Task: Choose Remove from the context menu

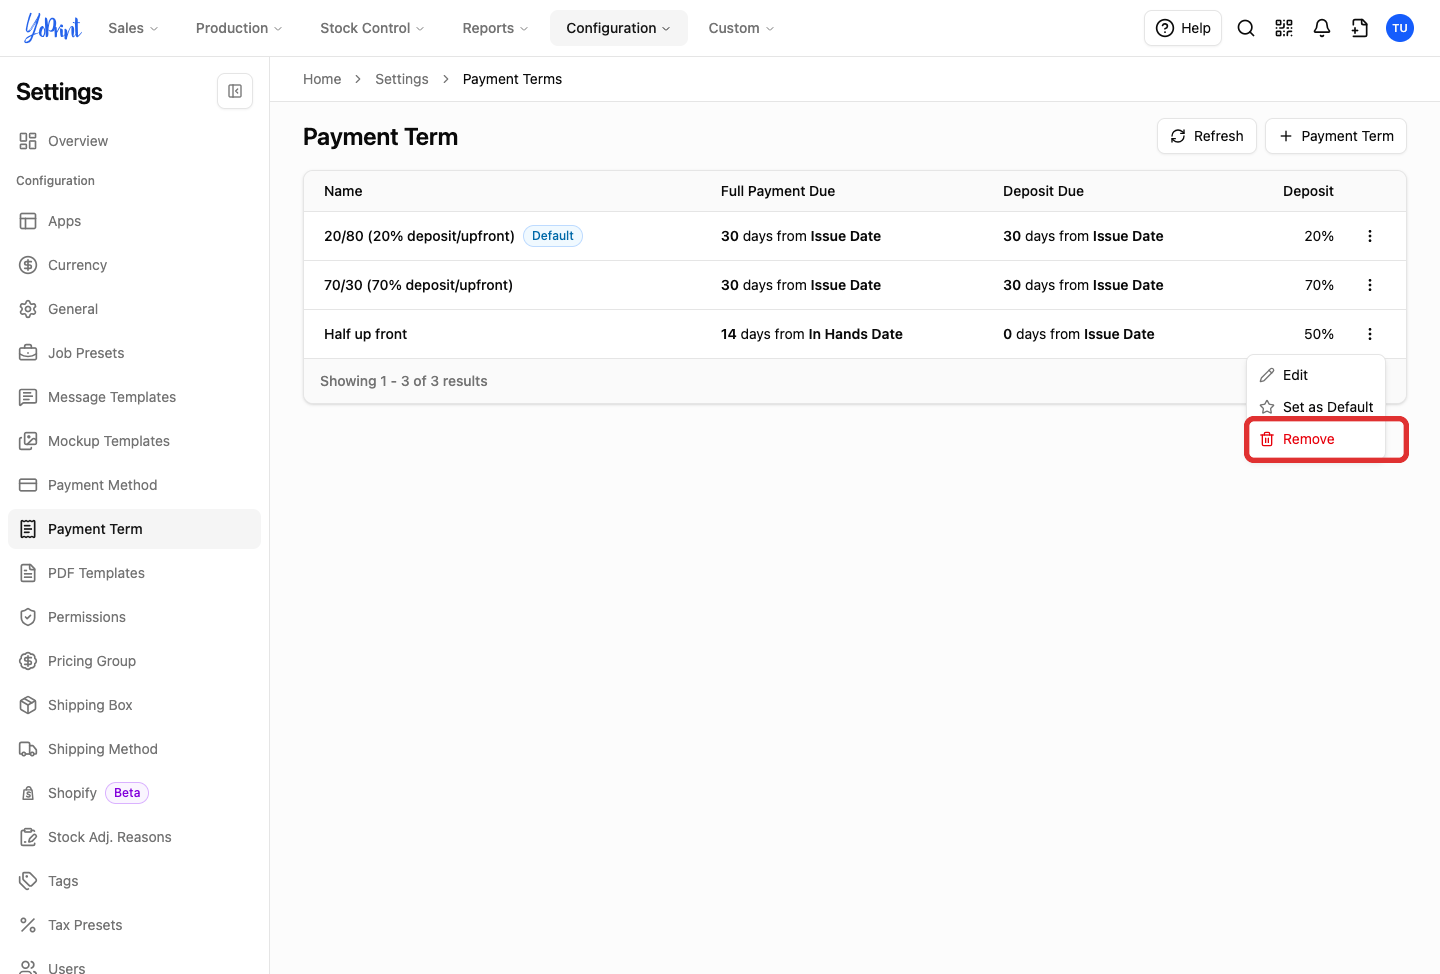Action: 1316,439
